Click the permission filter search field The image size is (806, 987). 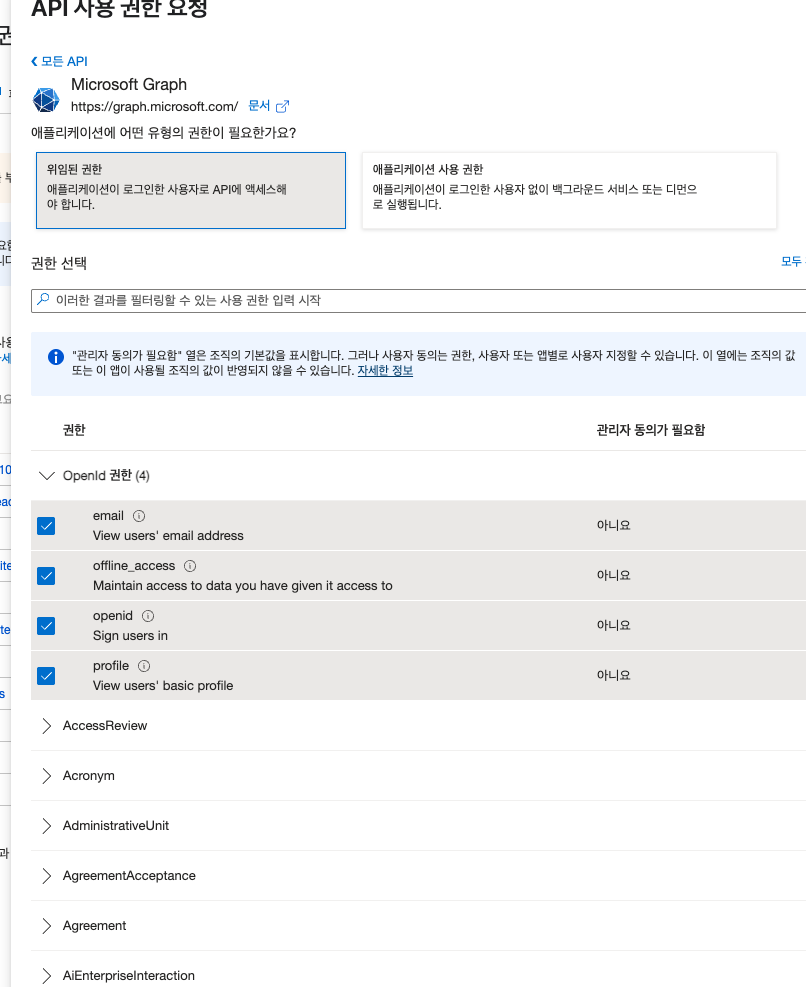coord(418,300)
